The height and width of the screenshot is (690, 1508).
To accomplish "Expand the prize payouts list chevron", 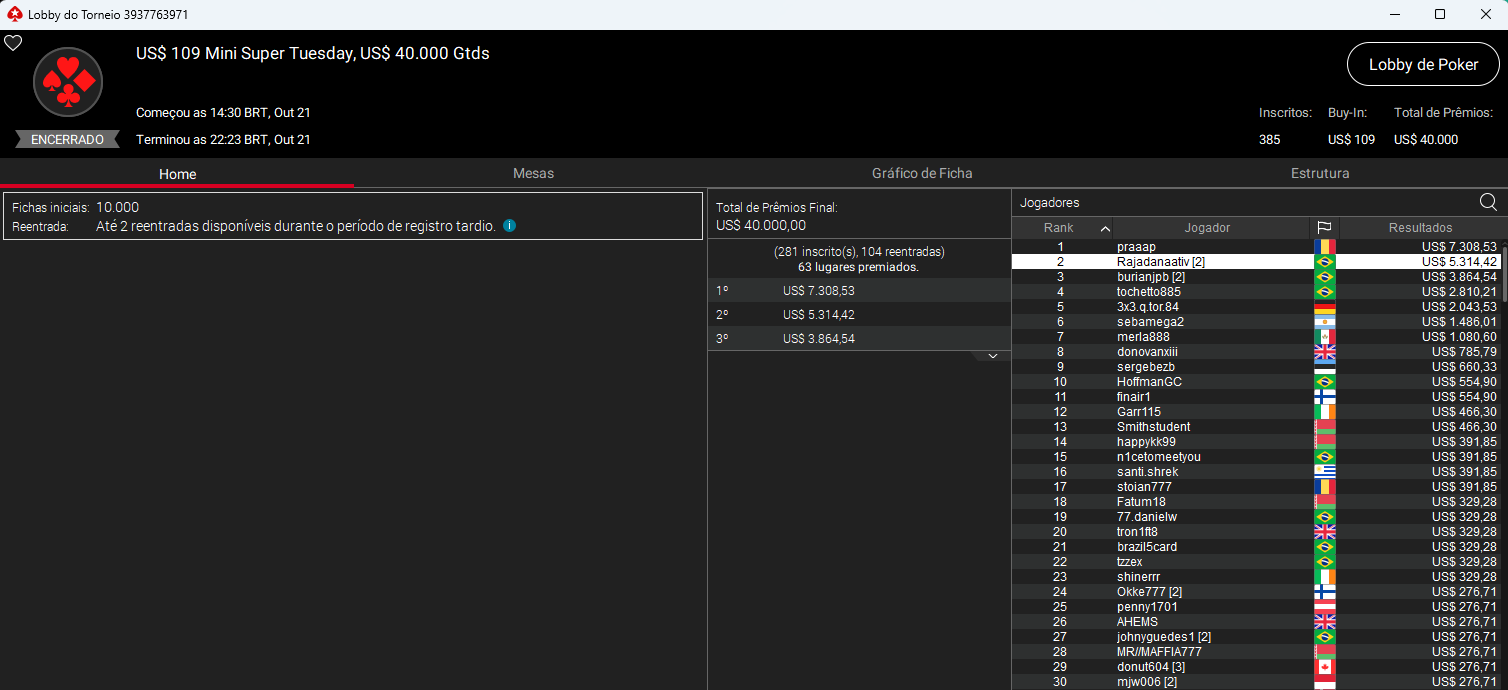I will (992, 356).
